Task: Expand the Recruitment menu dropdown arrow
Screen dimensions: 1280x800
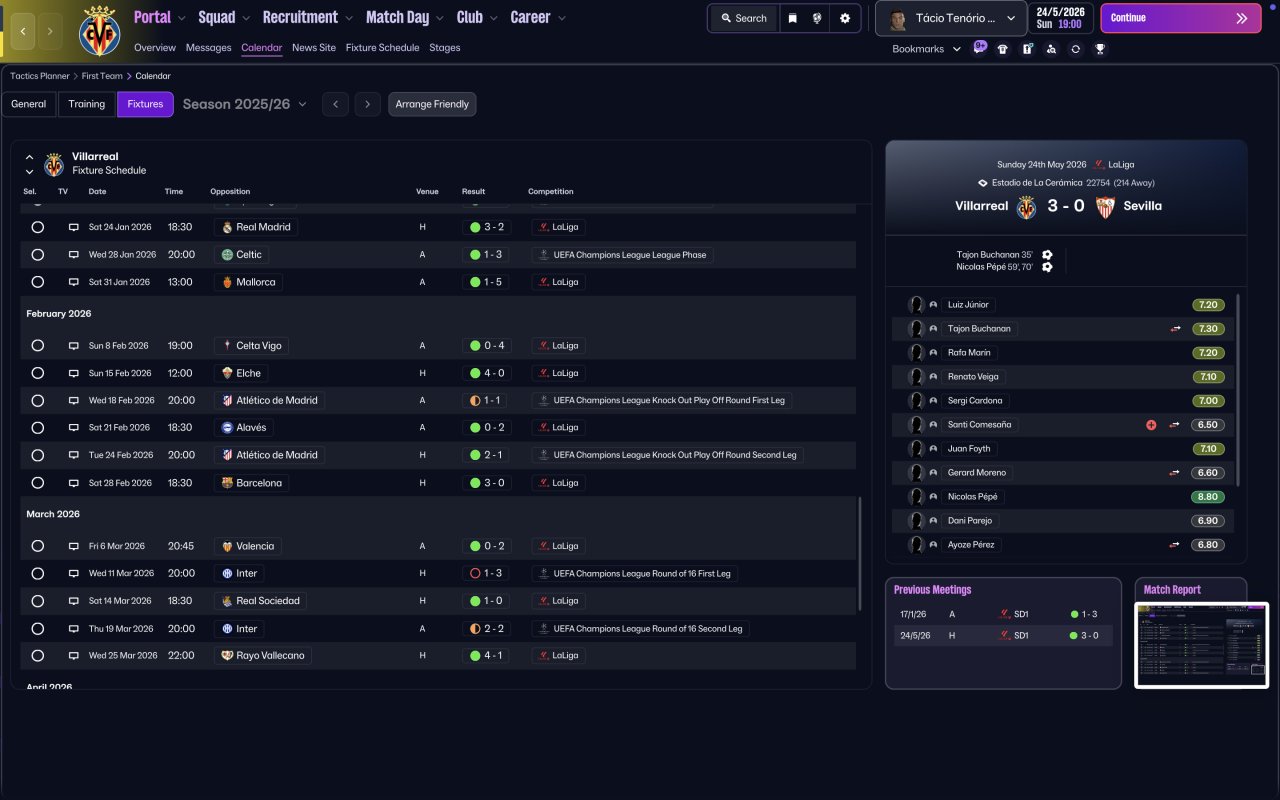Action: pos(348,18)
